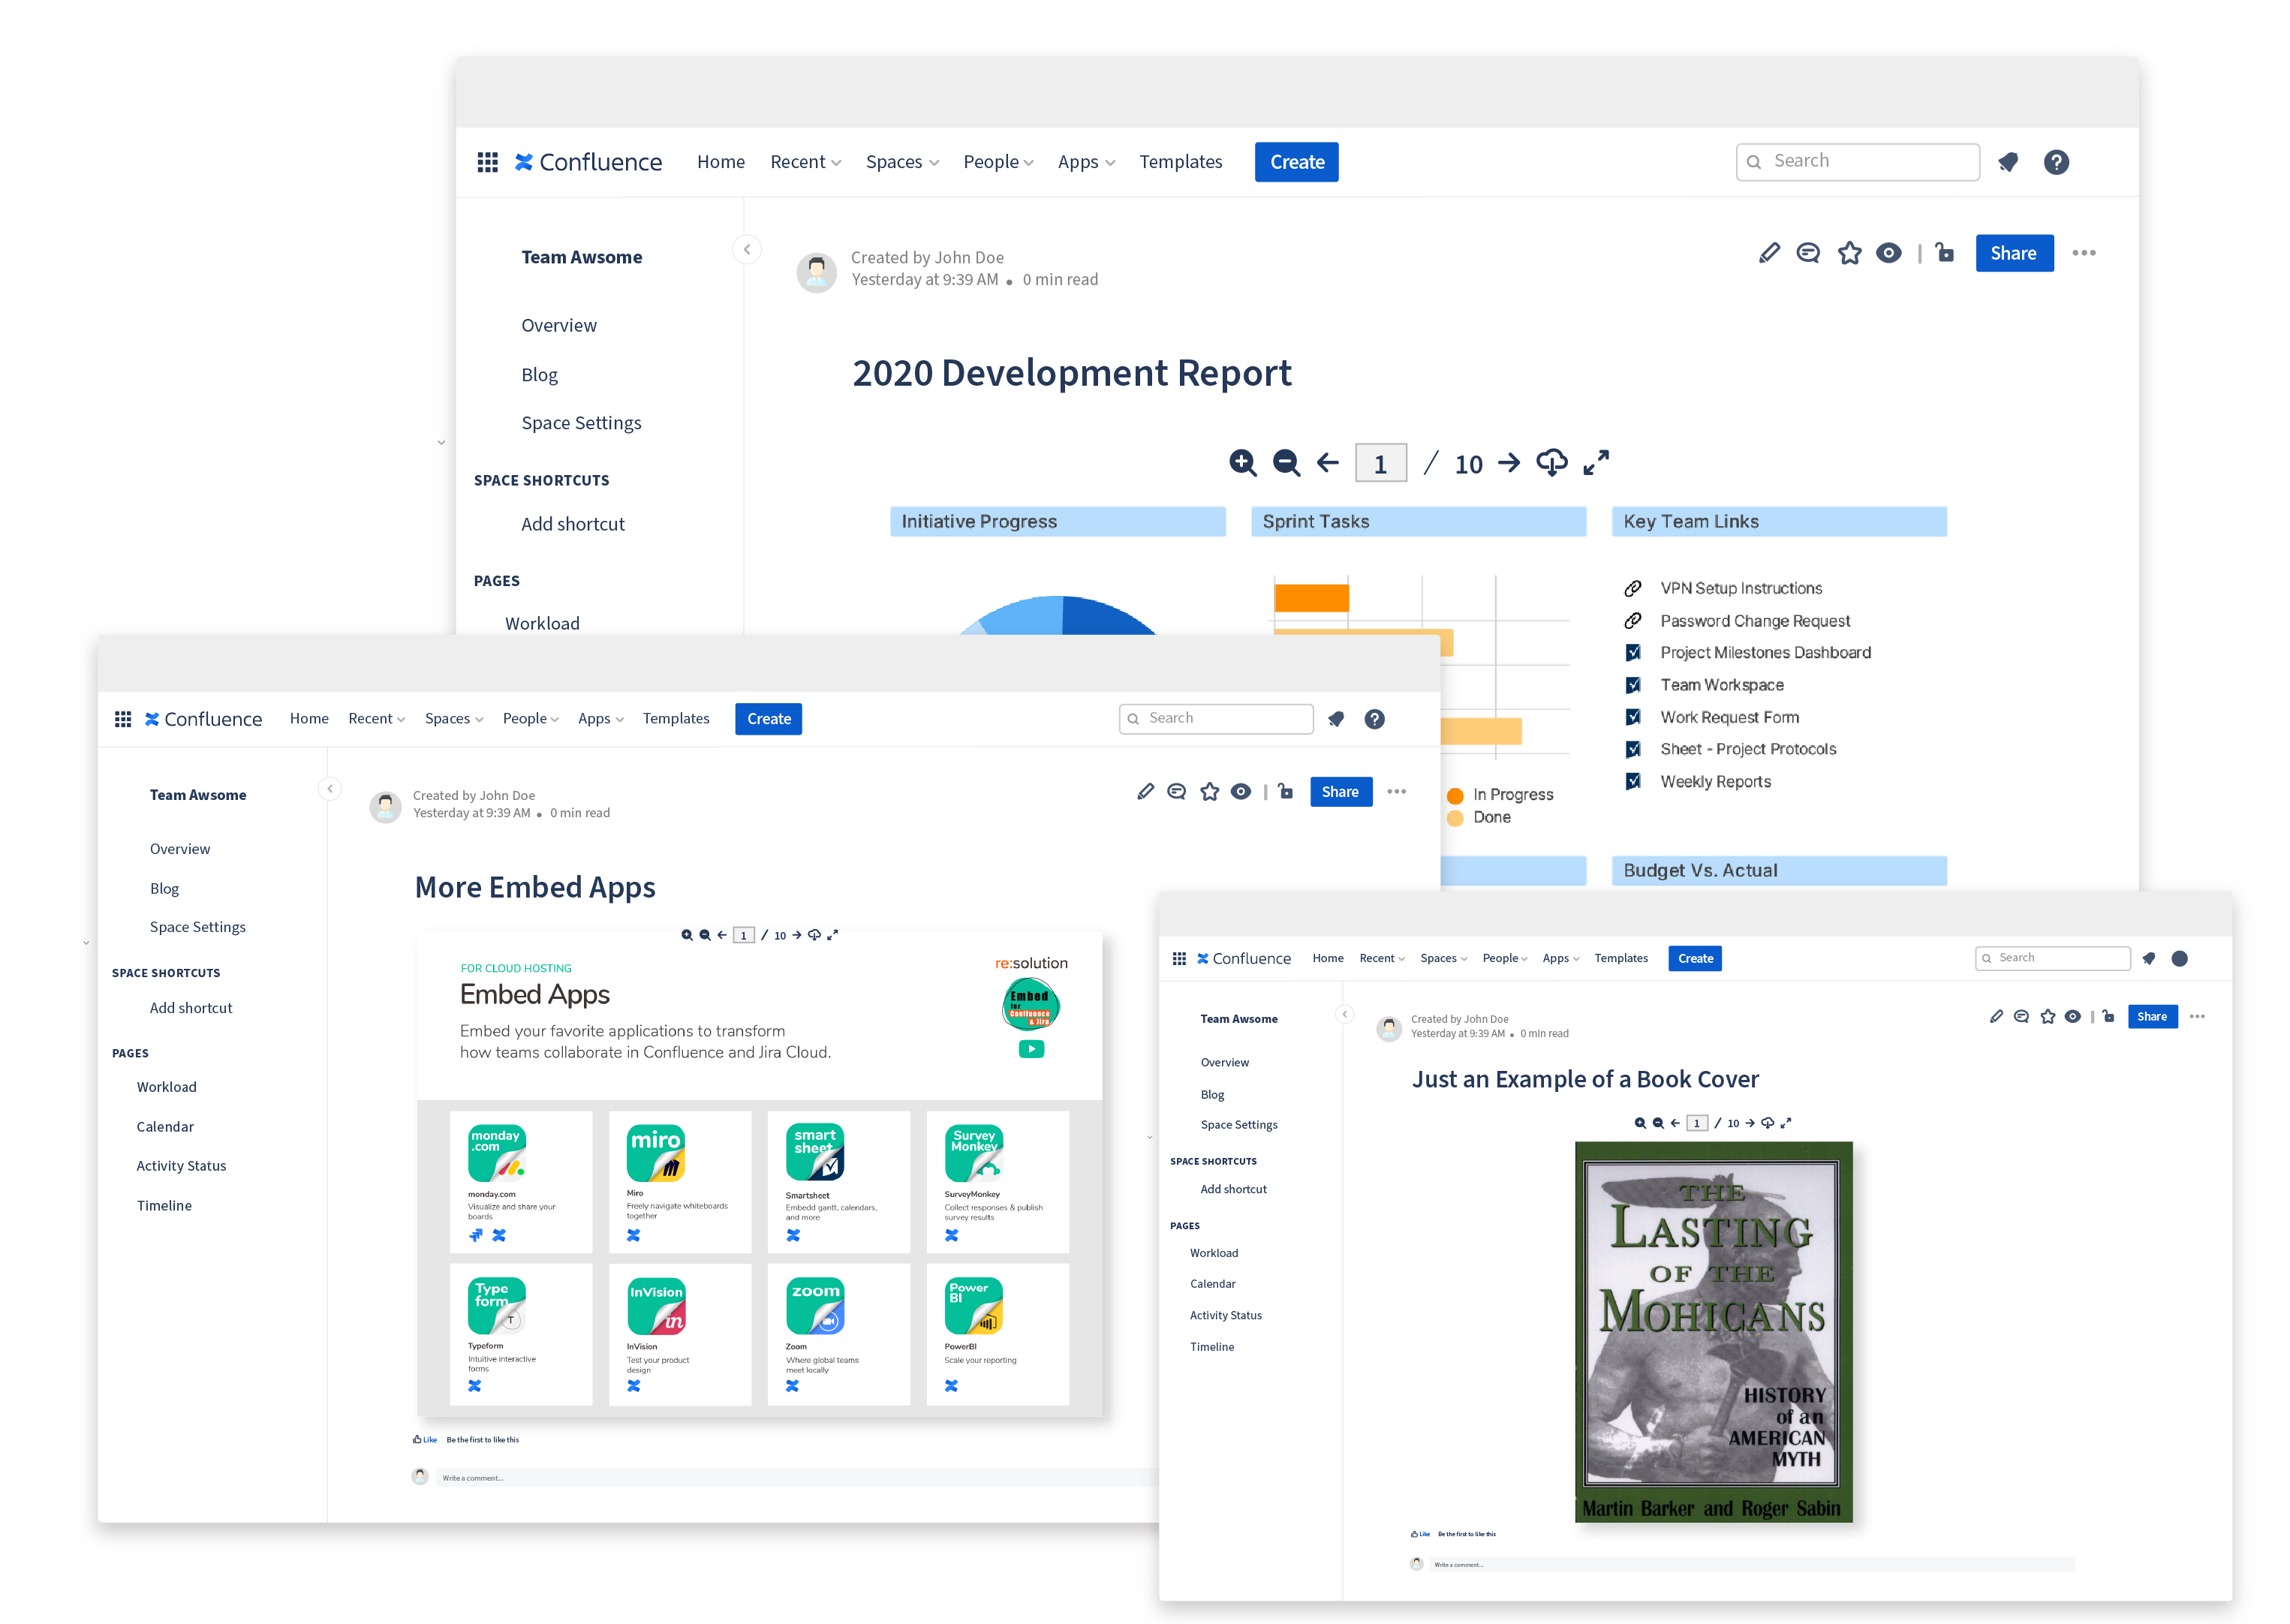Like the More Embed Apps page

coord(425,1440)
